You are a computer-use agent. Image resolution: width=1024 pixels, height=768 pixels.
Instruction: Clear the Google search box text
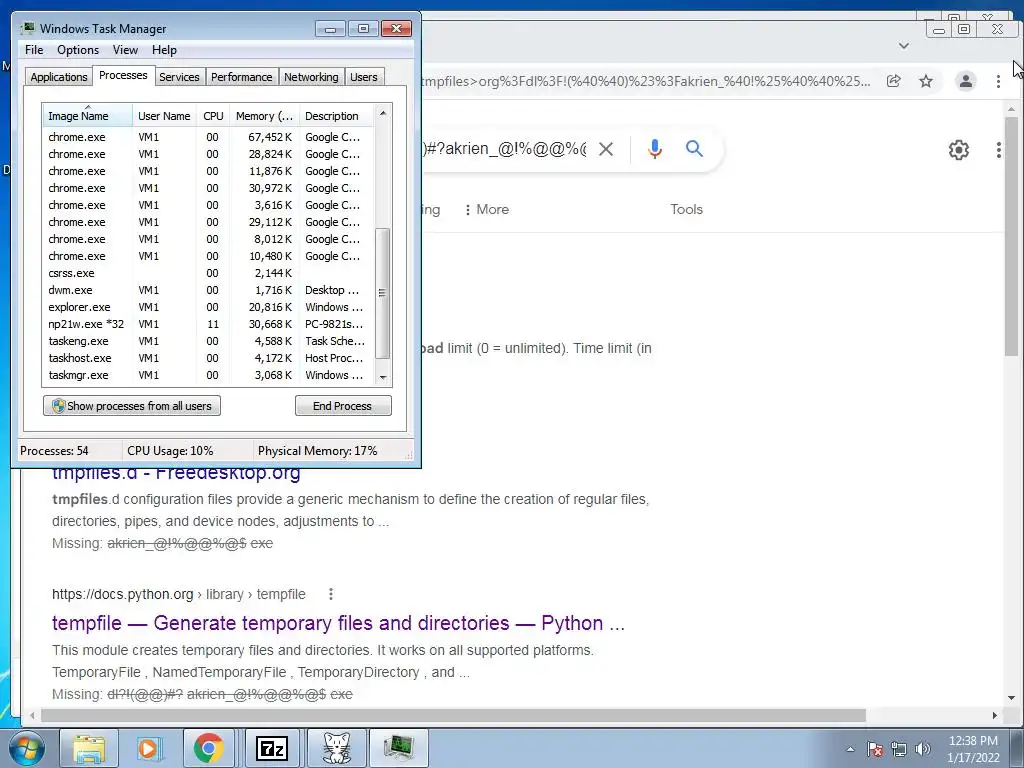pyautogui.click(x=606, y=150)
